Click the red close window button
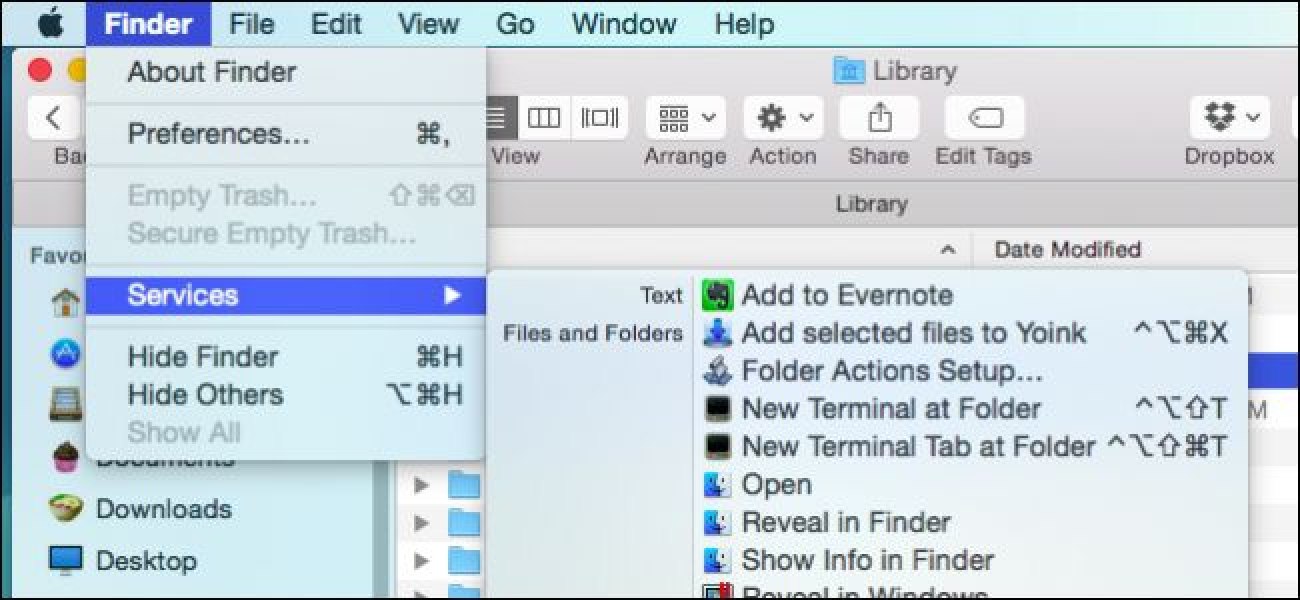Image resolution: width=1300 pixels, height=600 pixels. pos(40,71)
